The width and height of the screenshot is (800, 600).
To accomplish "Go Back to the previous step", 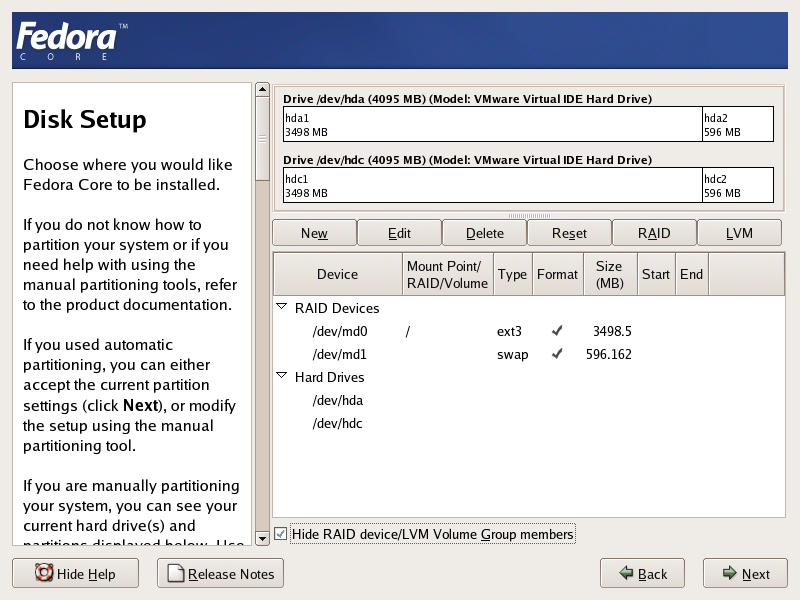I will click(642, 573).
